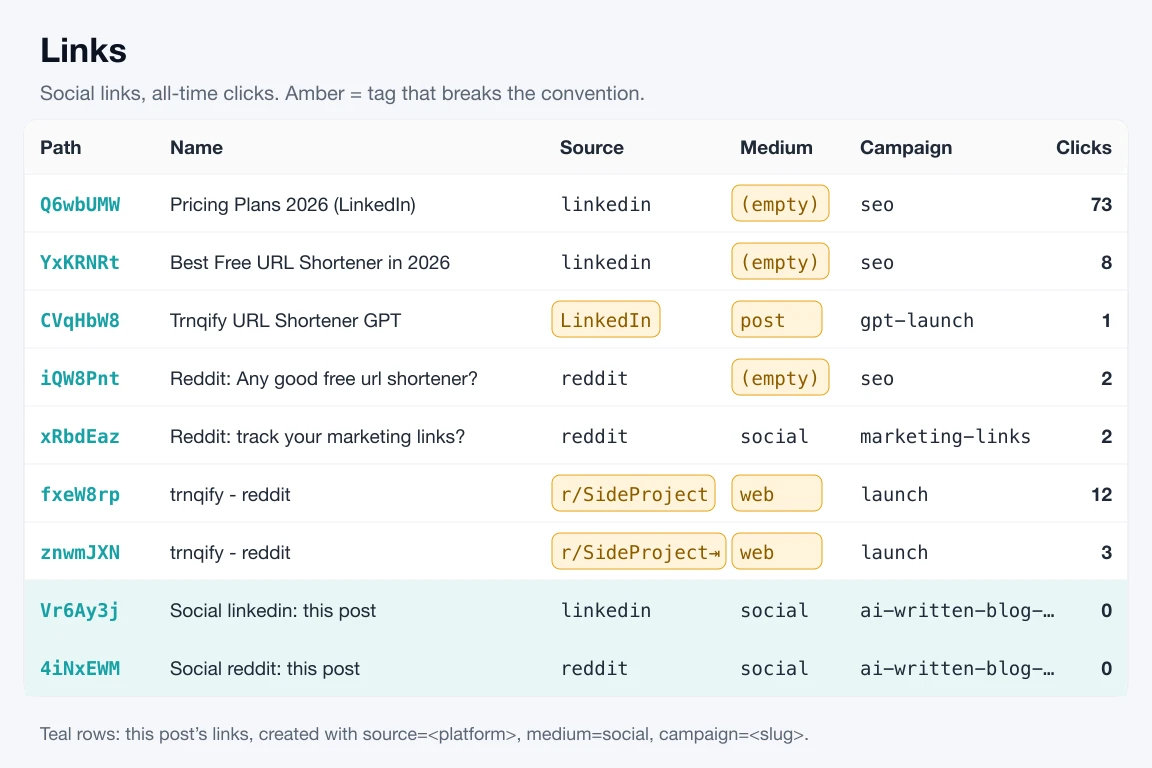Viewport: 1152px width, 768px height.
Task: Click the click count 2 in iQW8Pnt row
Action: (1106, 378)
